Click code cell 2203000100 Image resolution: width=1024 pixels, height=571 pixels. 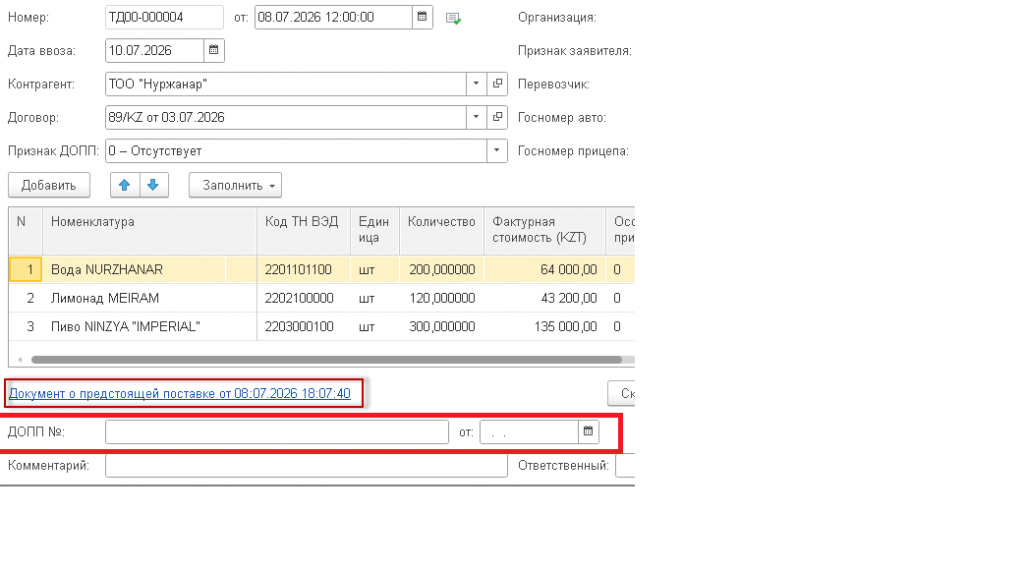pos(304,326)
